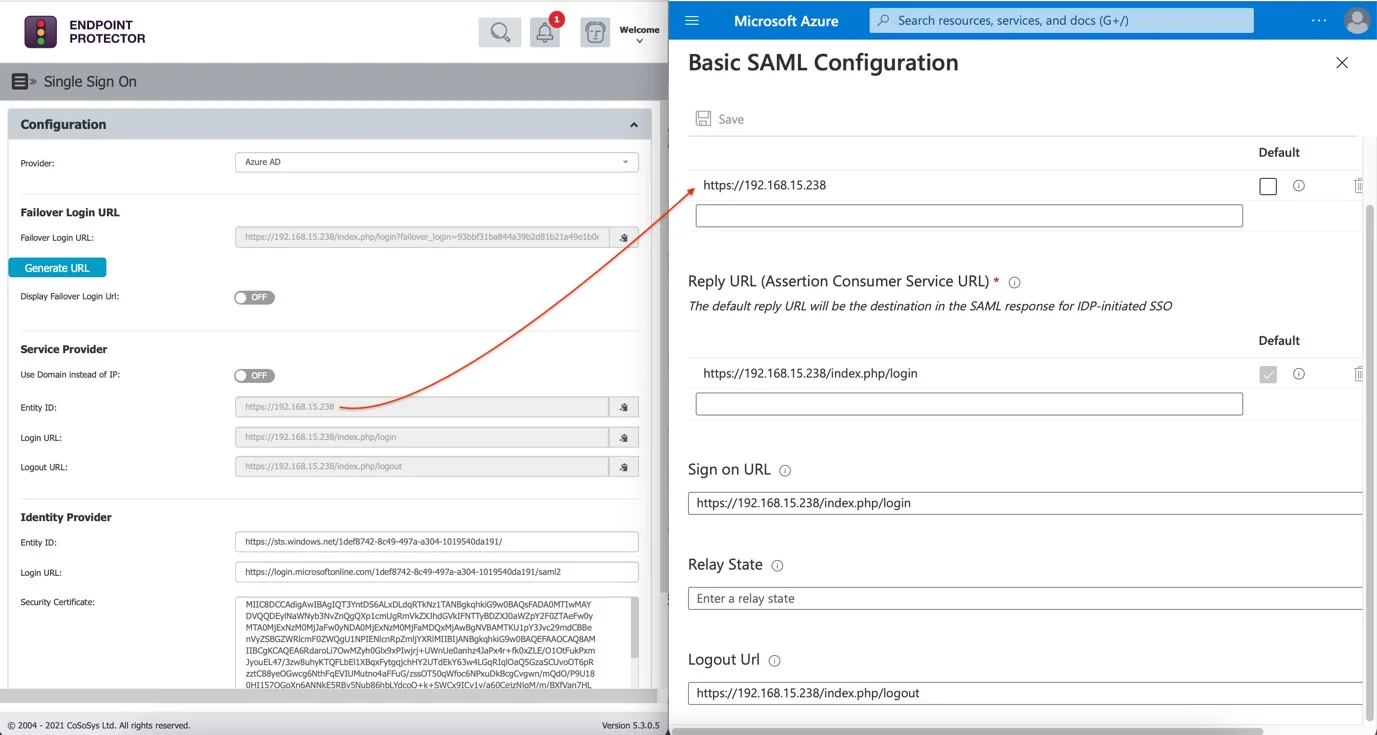
Task: Copy the Failover Login URL
Action: [x=623, y=238]
